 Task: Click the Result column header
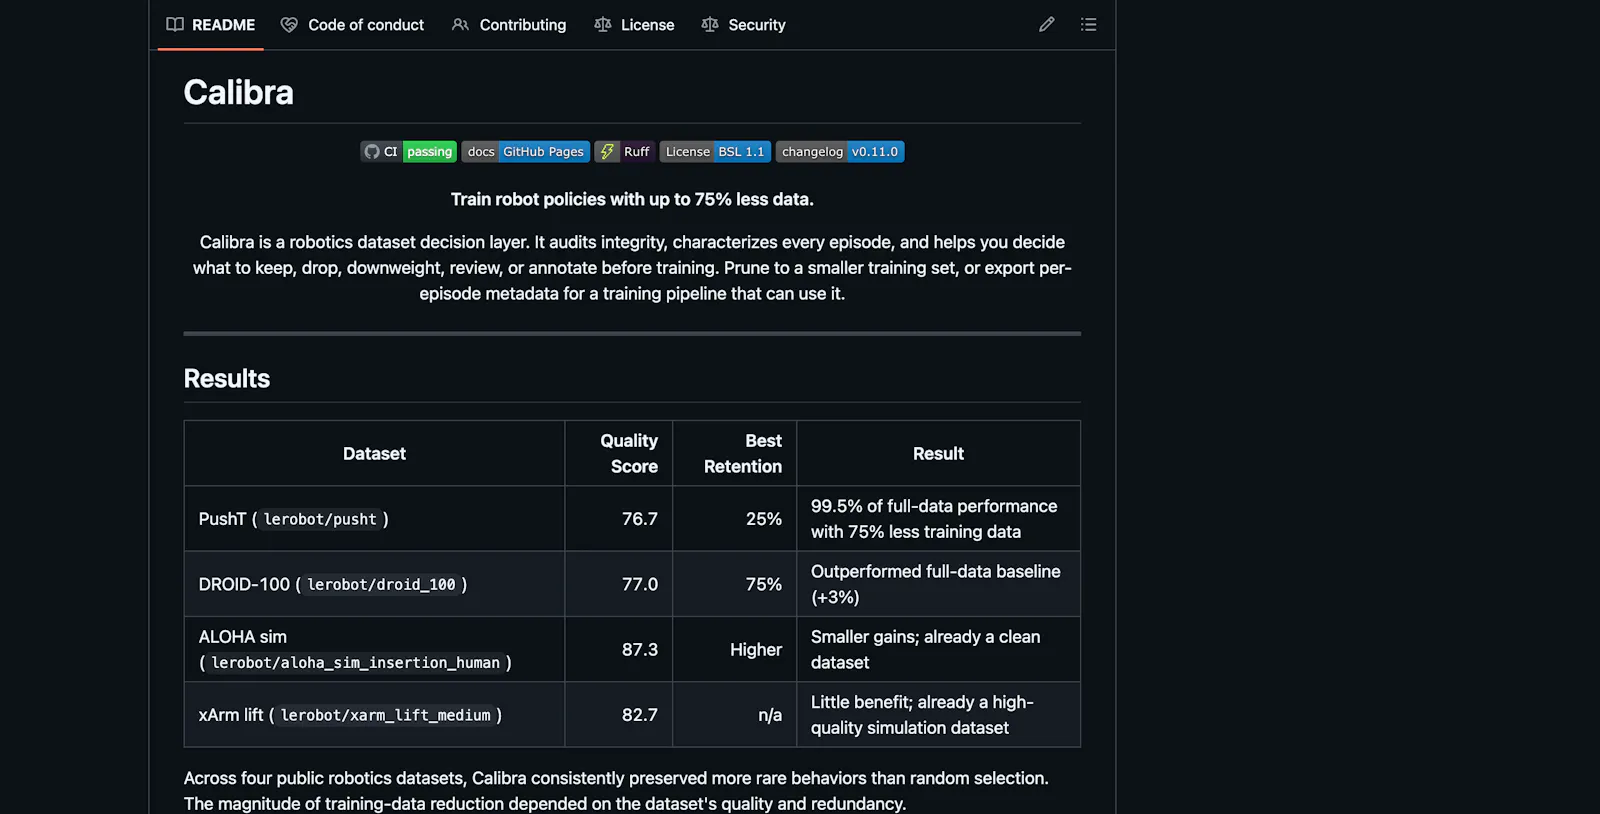pyautogui.click(x=938, y=454)
